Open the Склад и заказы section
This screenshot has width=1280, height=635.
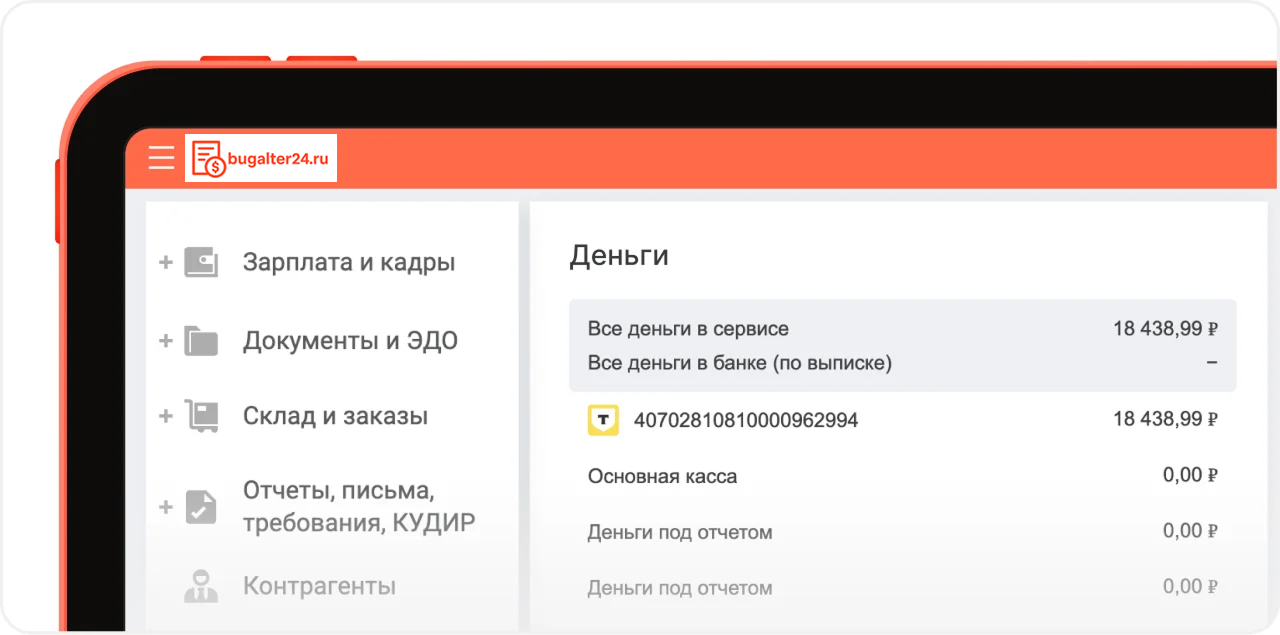[335, 417]
